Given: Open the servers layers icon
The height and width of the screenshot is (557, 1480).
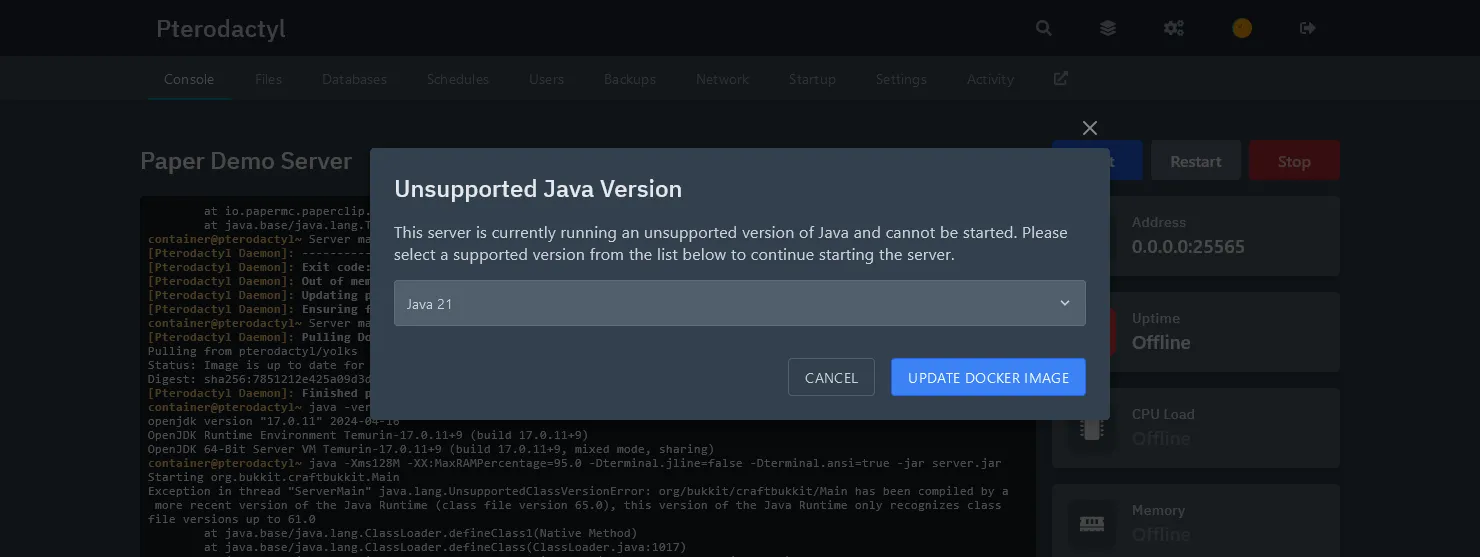Looking at the screenshot, I should pos(1108,28).
